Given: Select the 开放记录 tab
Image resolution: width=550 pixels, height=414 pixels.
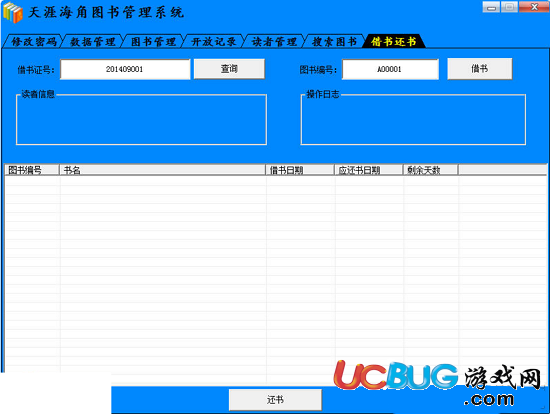Looking at the screenshot, I should click(x=213, y=41).
